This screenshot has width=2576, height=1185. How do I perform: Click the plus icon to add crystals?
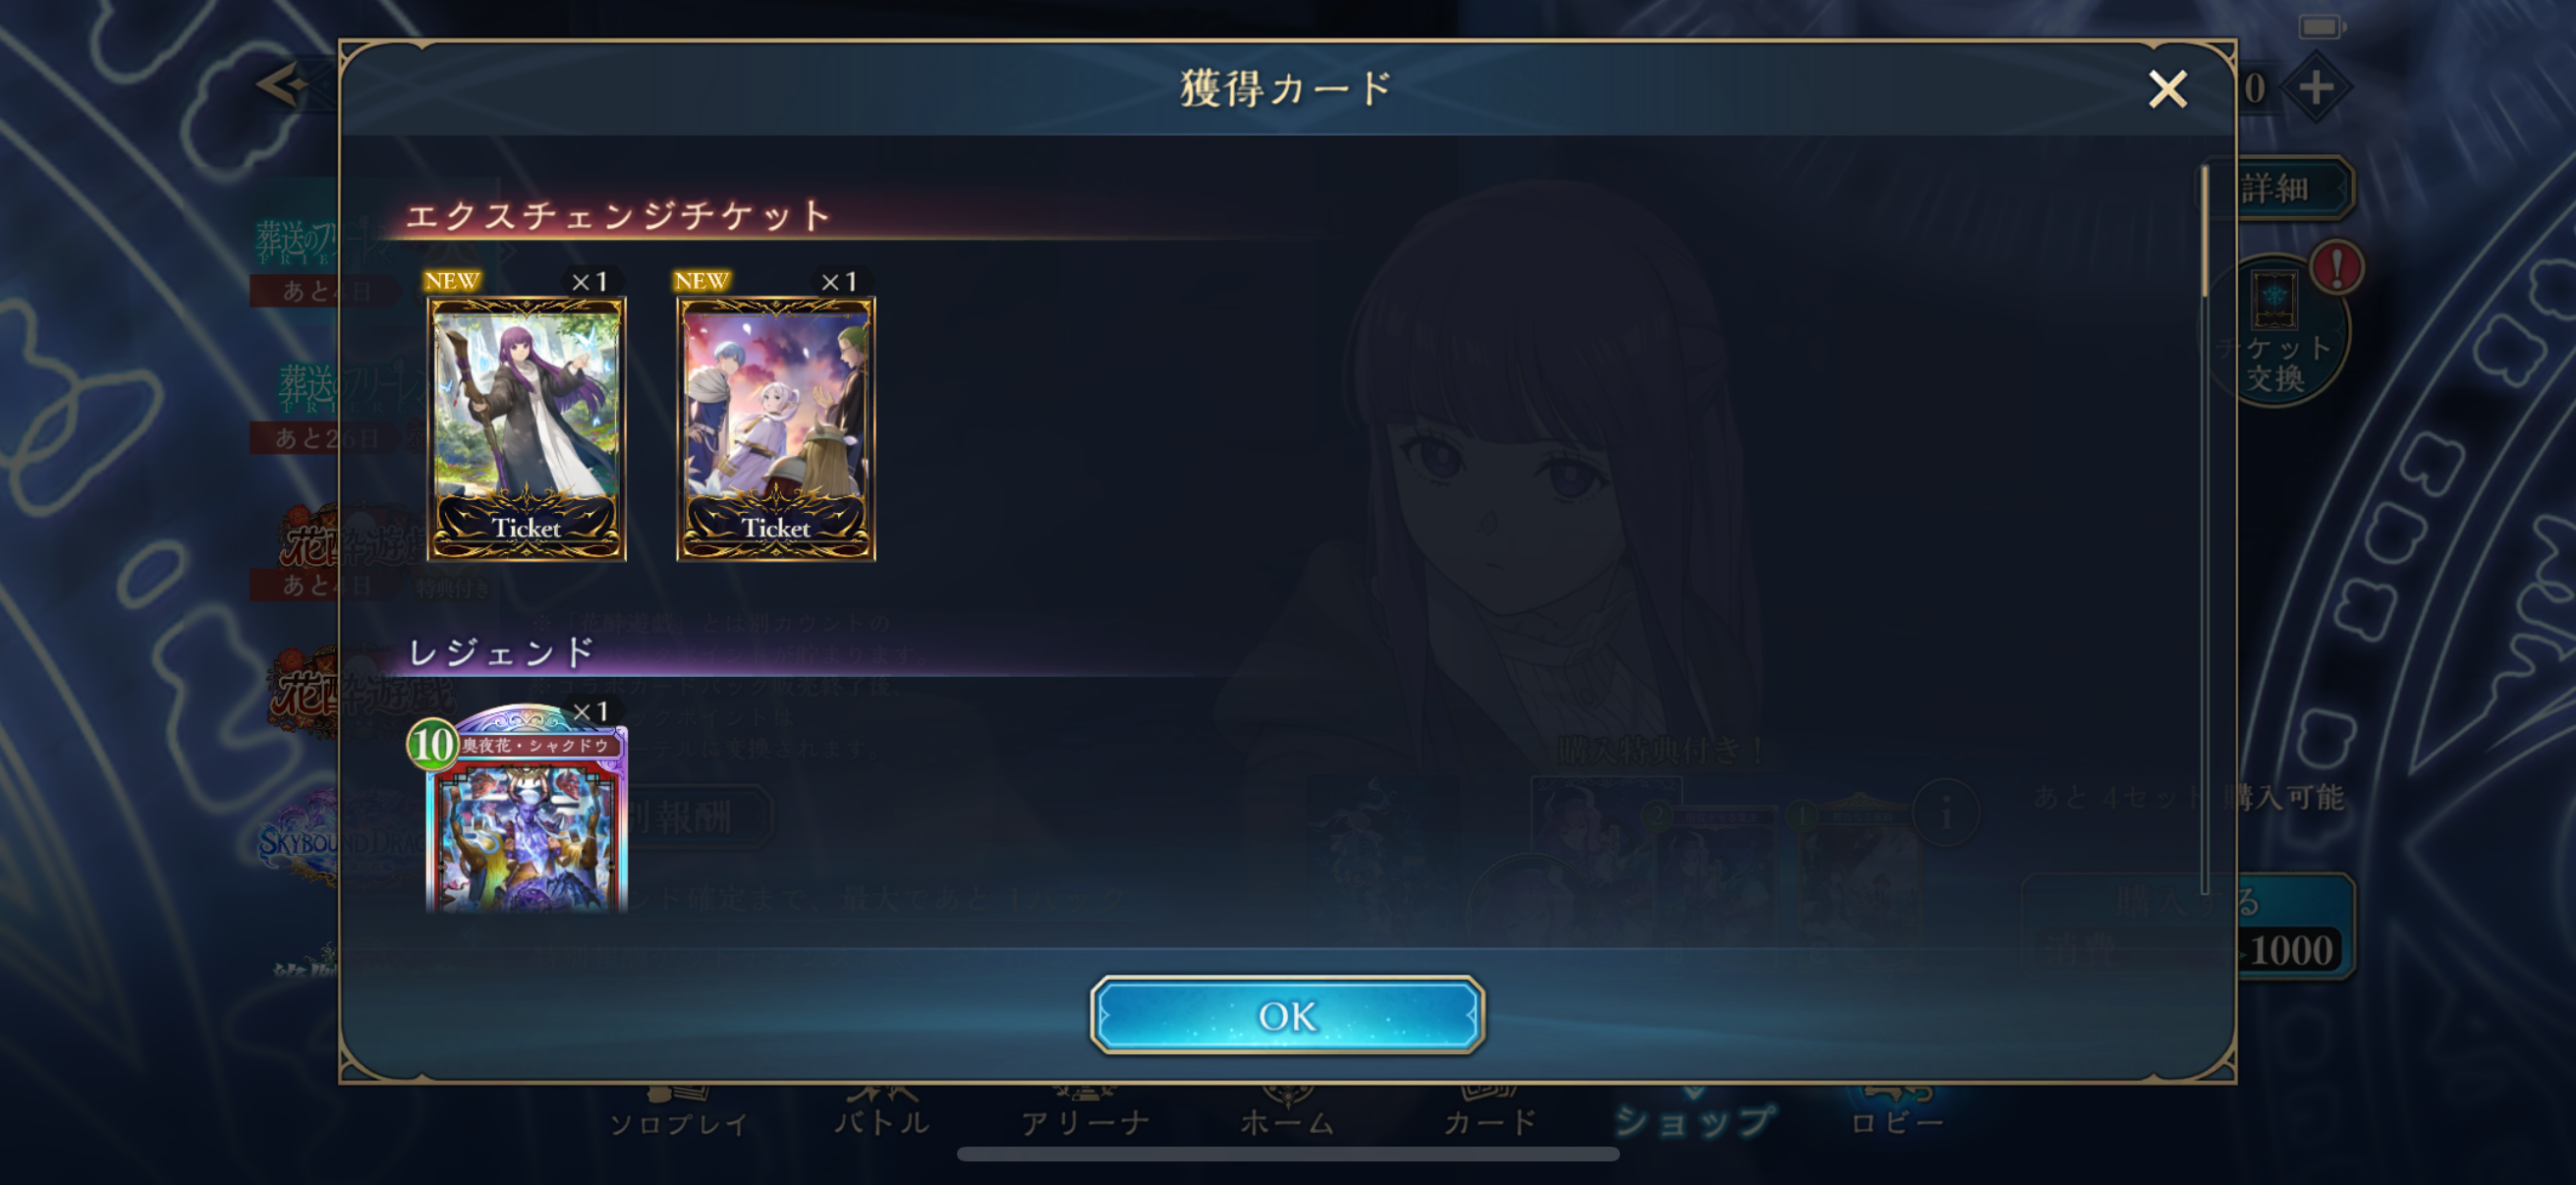coord(2316,88)
